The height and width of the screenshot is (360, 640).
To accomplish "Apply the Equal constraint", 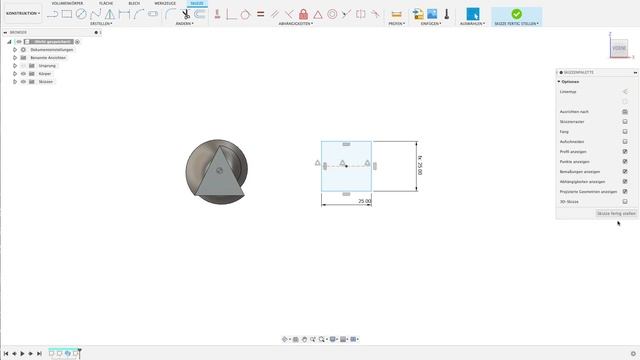I will 260,14.
